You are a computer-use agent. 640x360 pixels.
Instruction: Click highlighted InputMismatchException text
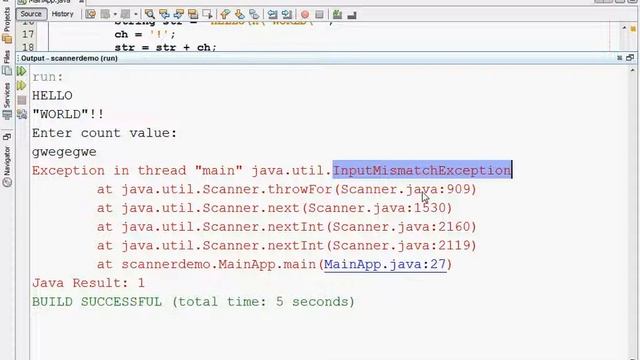pyautogui.click(x=422, y=171)
